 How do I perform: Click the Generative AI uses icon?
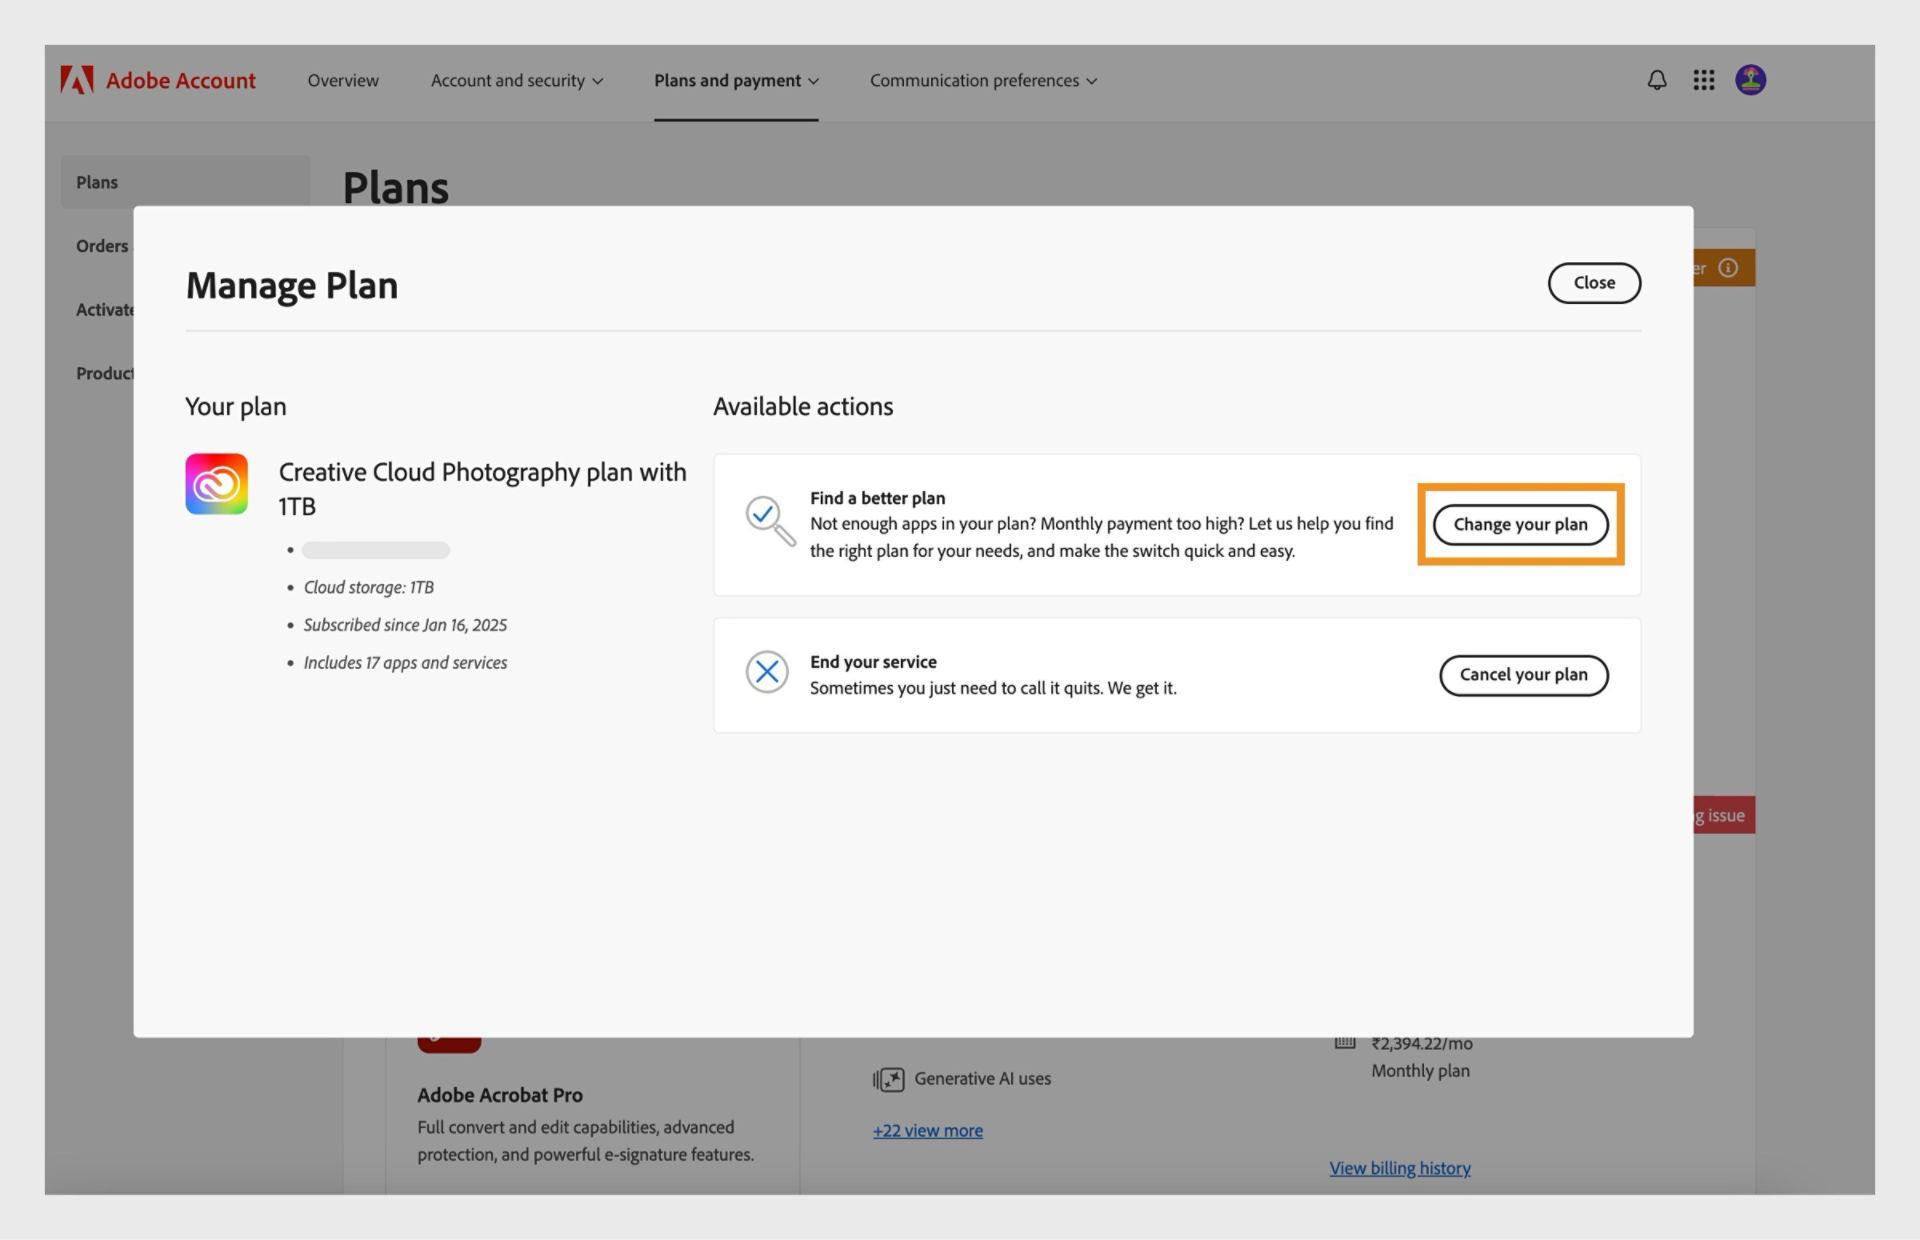pos(889,1079)
